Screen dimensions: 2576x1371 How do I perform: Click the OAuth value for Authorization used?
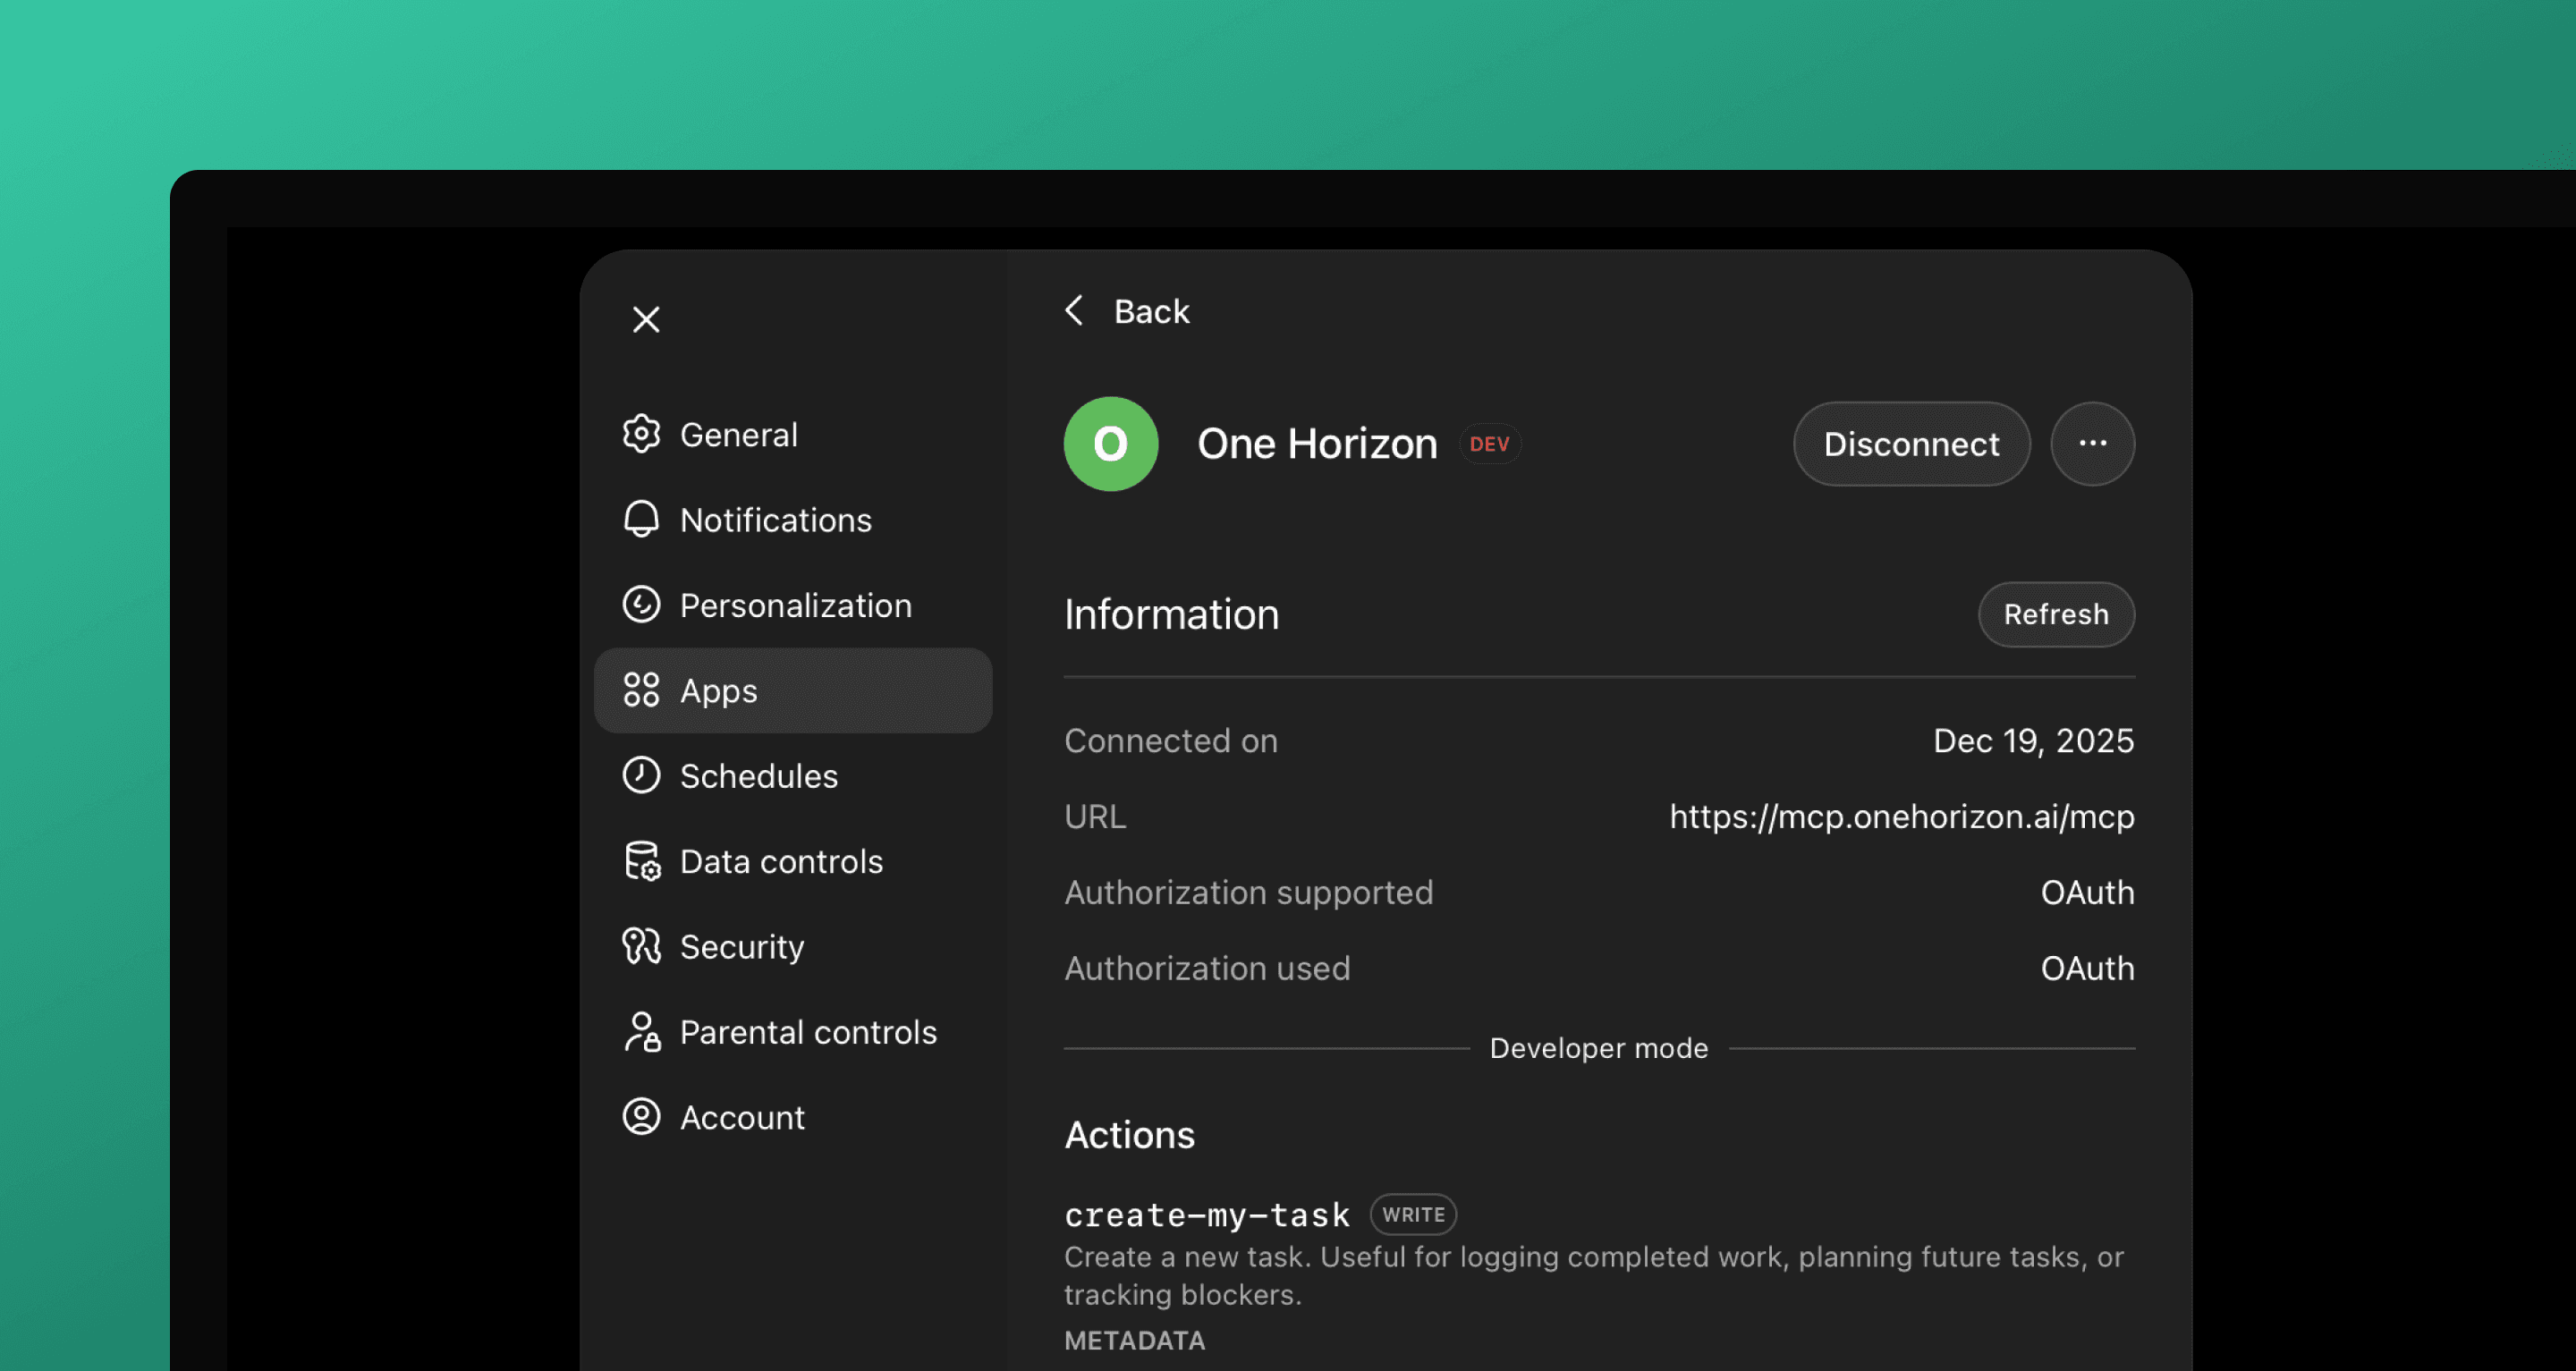[x=2087, y=968]
